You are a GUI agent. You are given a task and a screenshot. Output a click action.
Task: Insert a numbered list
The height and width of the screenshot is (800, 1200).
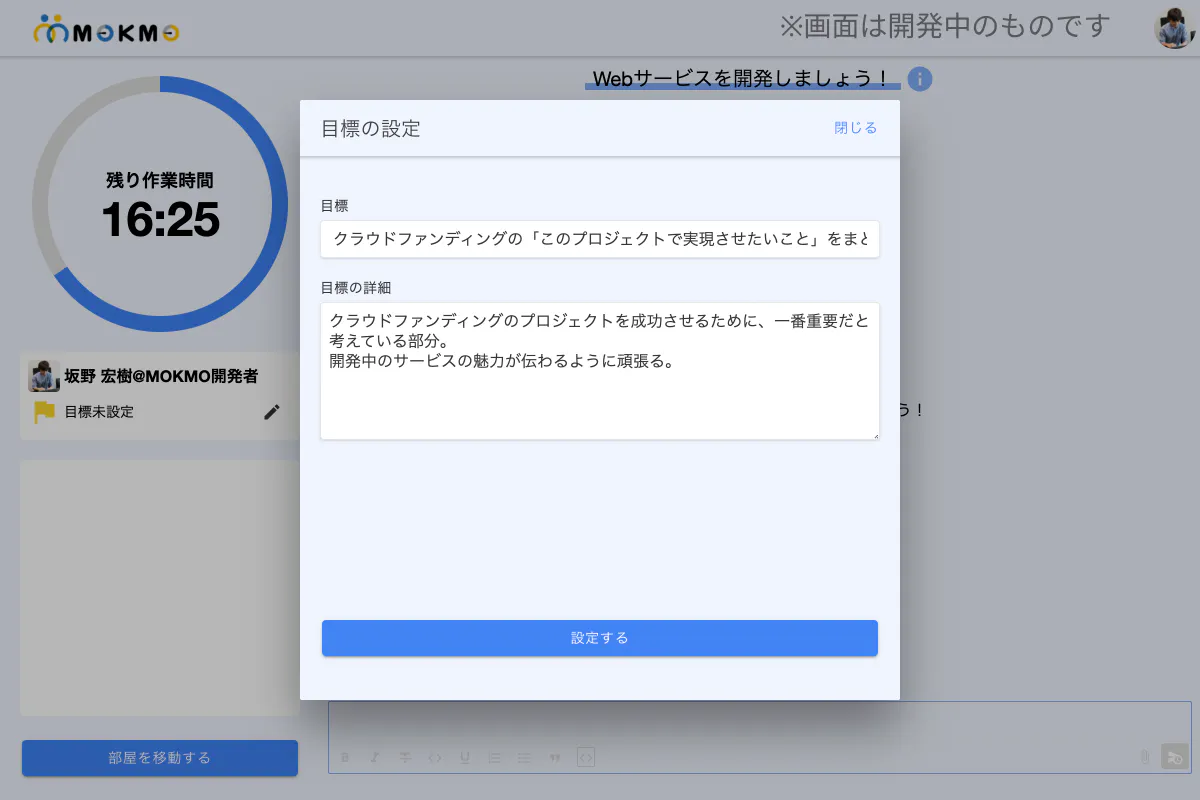(x=494, y=757)
